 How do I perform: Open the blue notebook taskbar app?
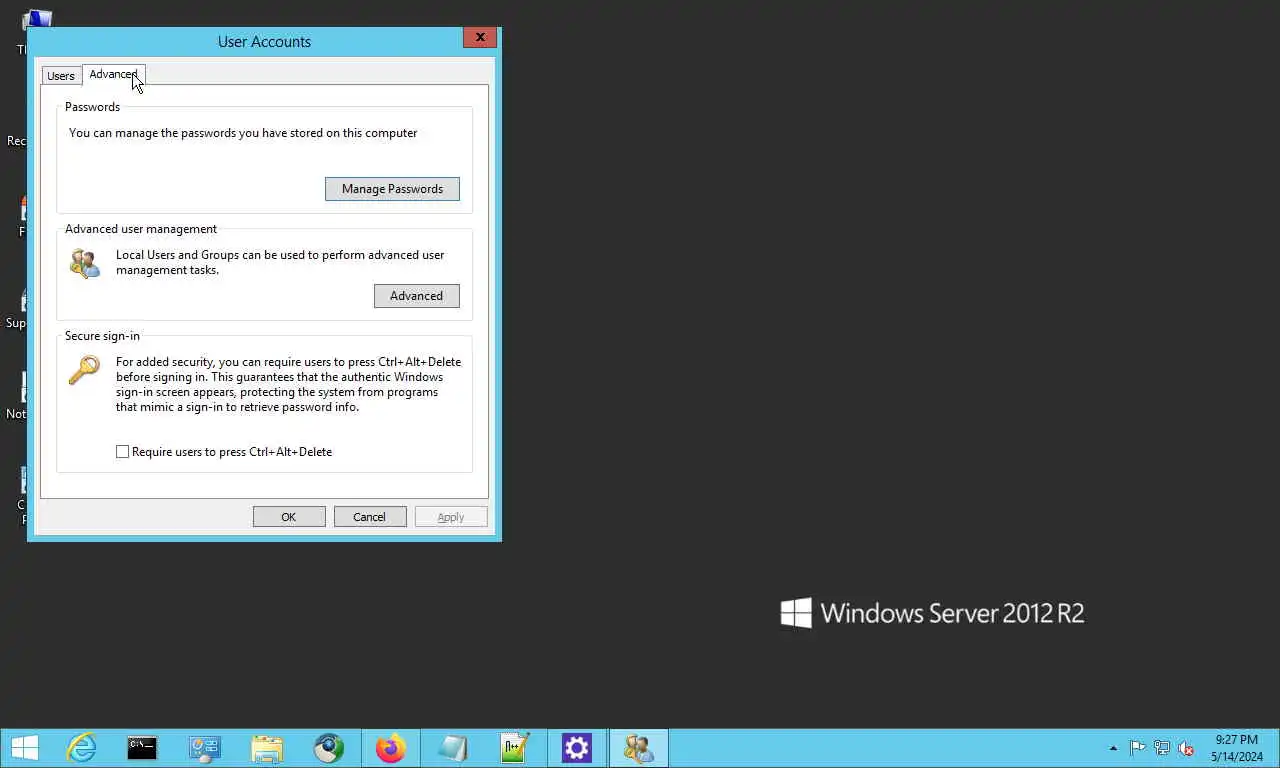pos(453,748)
